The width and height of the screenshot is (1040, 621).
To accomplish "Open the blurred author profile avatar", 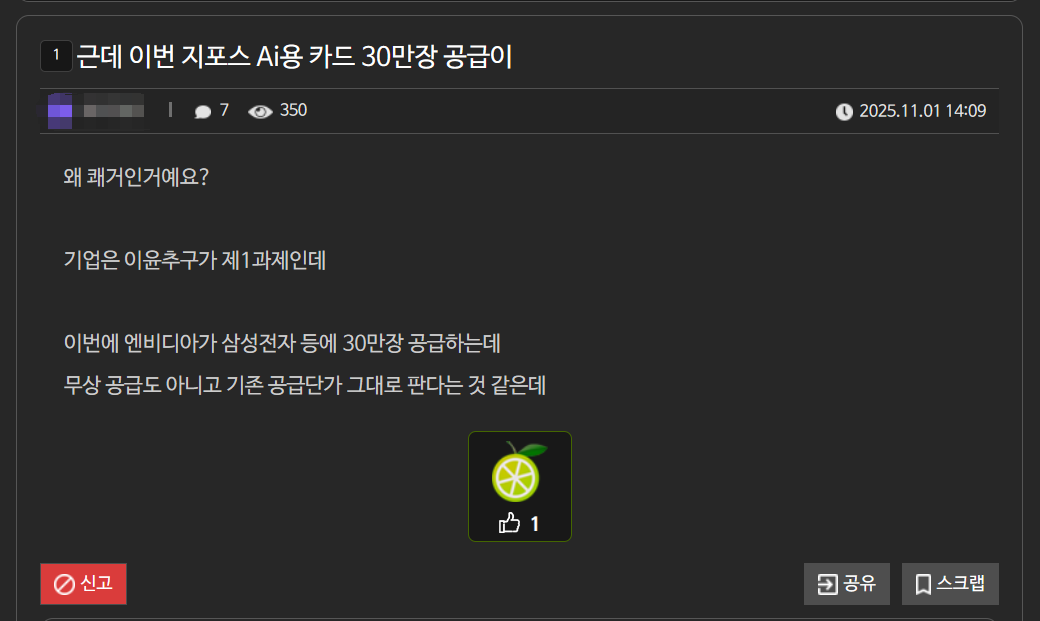I will click(x=60, y=111).
